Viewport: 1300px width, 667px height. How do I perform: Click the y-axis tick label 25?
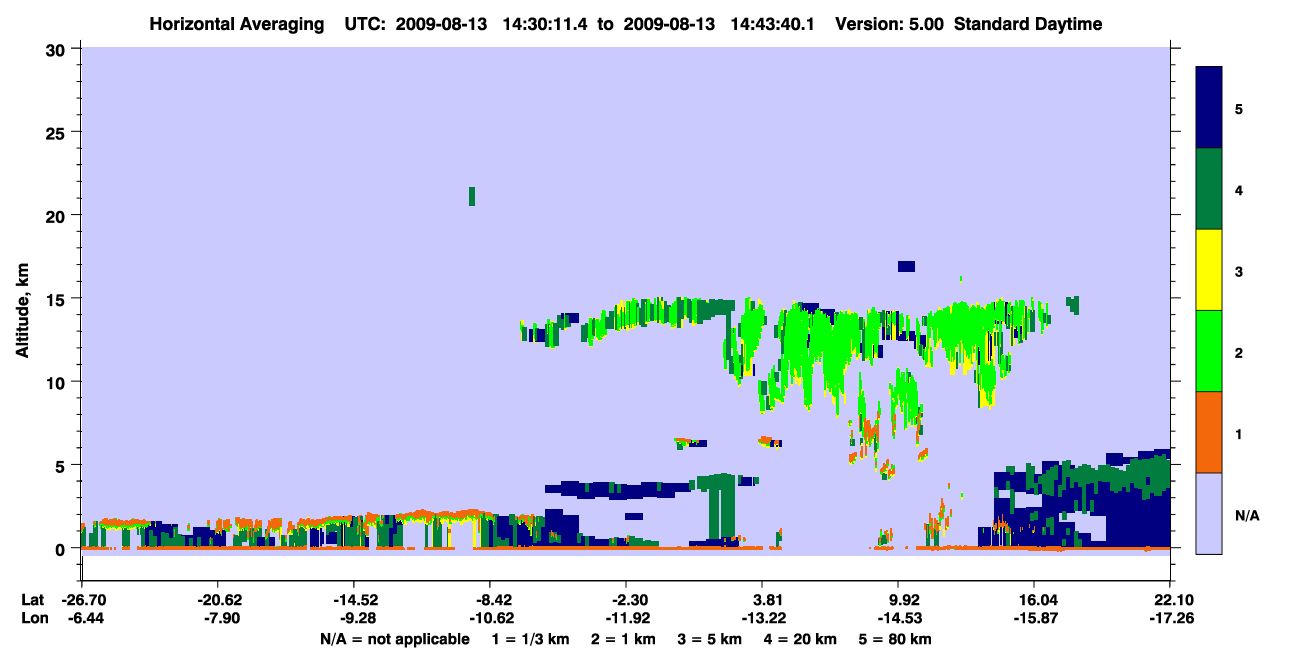point(58,132)
